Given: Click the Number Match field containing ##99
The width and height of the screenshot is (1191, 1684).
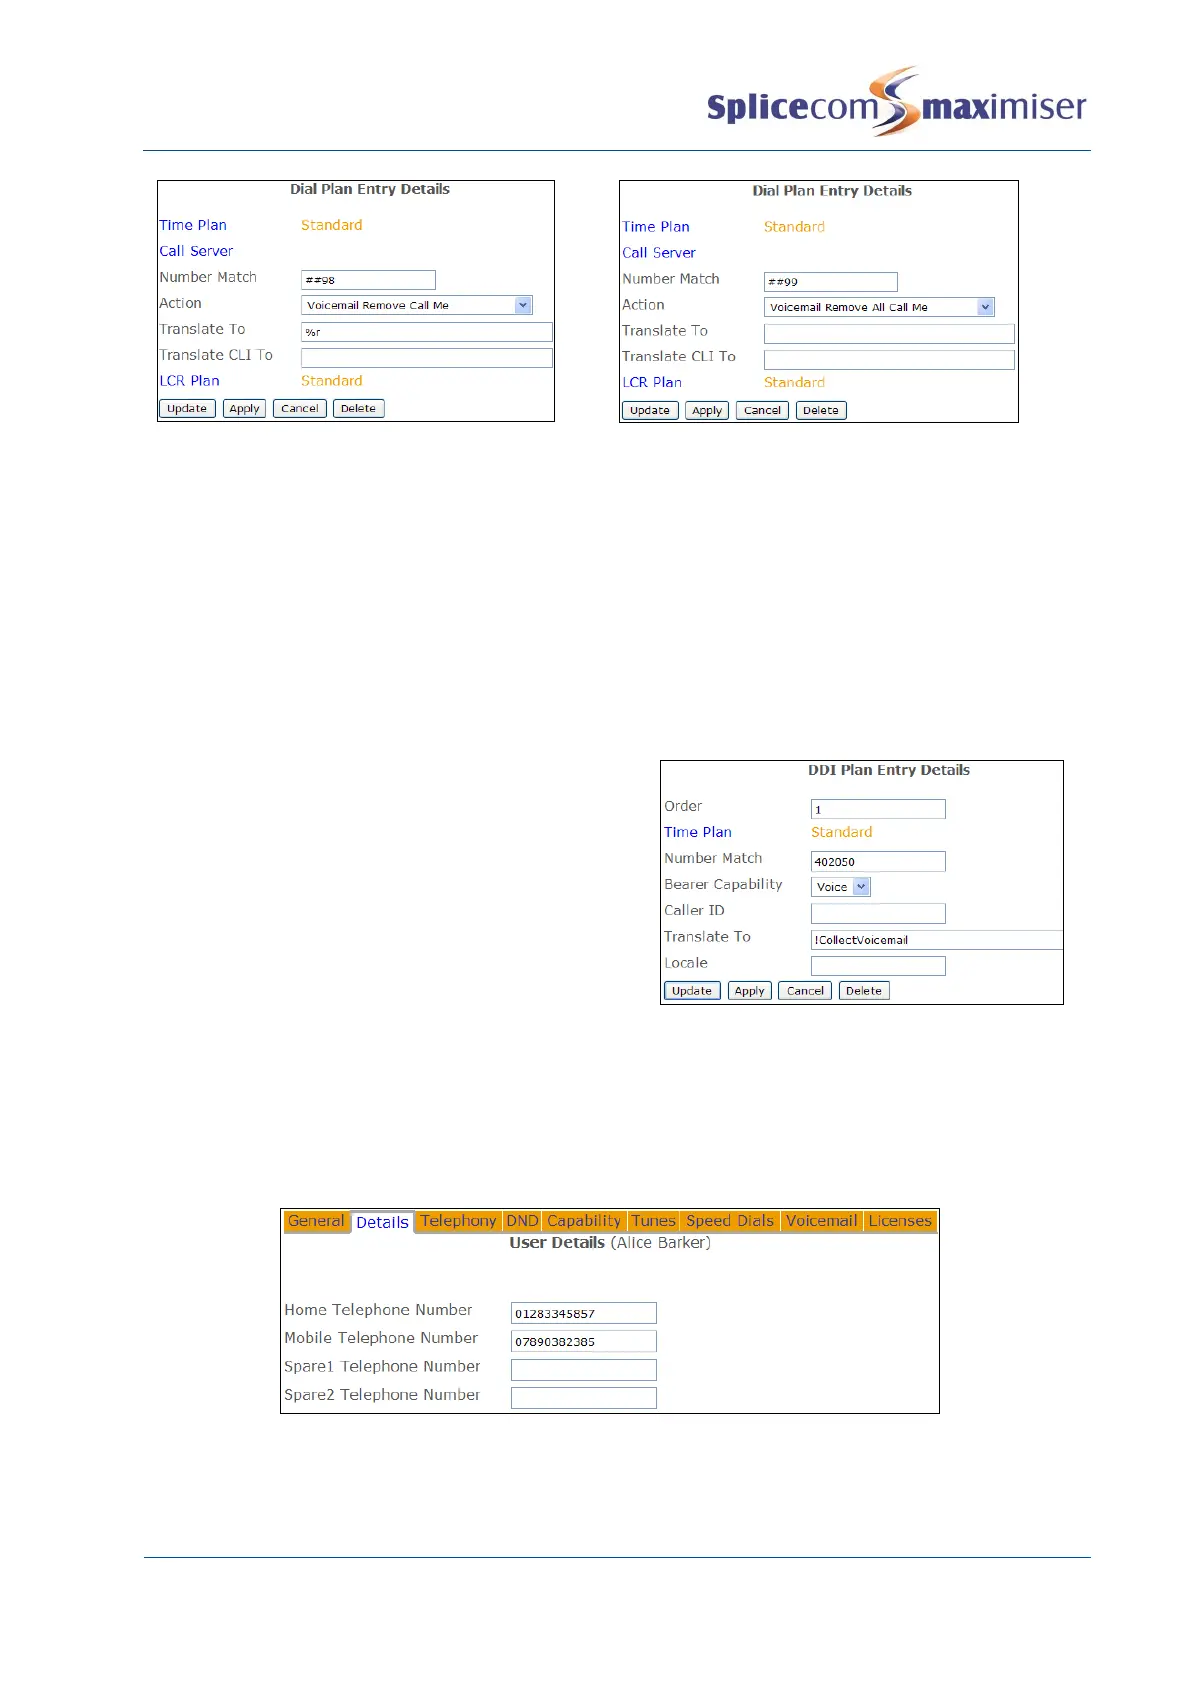Looking at the screenshot, I should click(831, 282).
